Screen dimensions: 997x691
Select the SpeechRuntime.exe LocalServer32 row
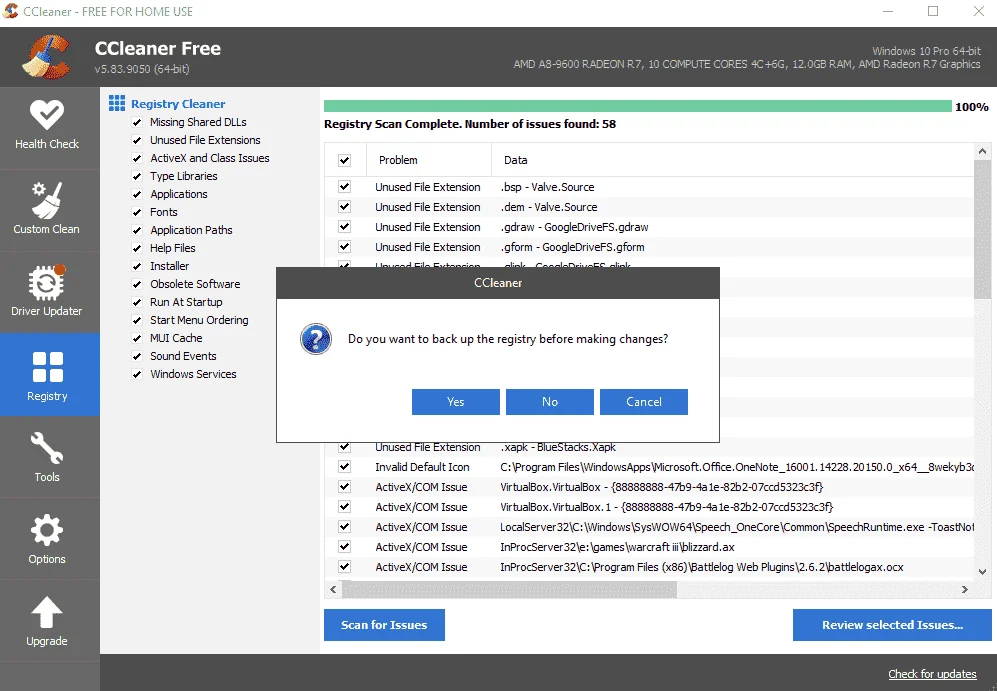[x=649, y=527]
